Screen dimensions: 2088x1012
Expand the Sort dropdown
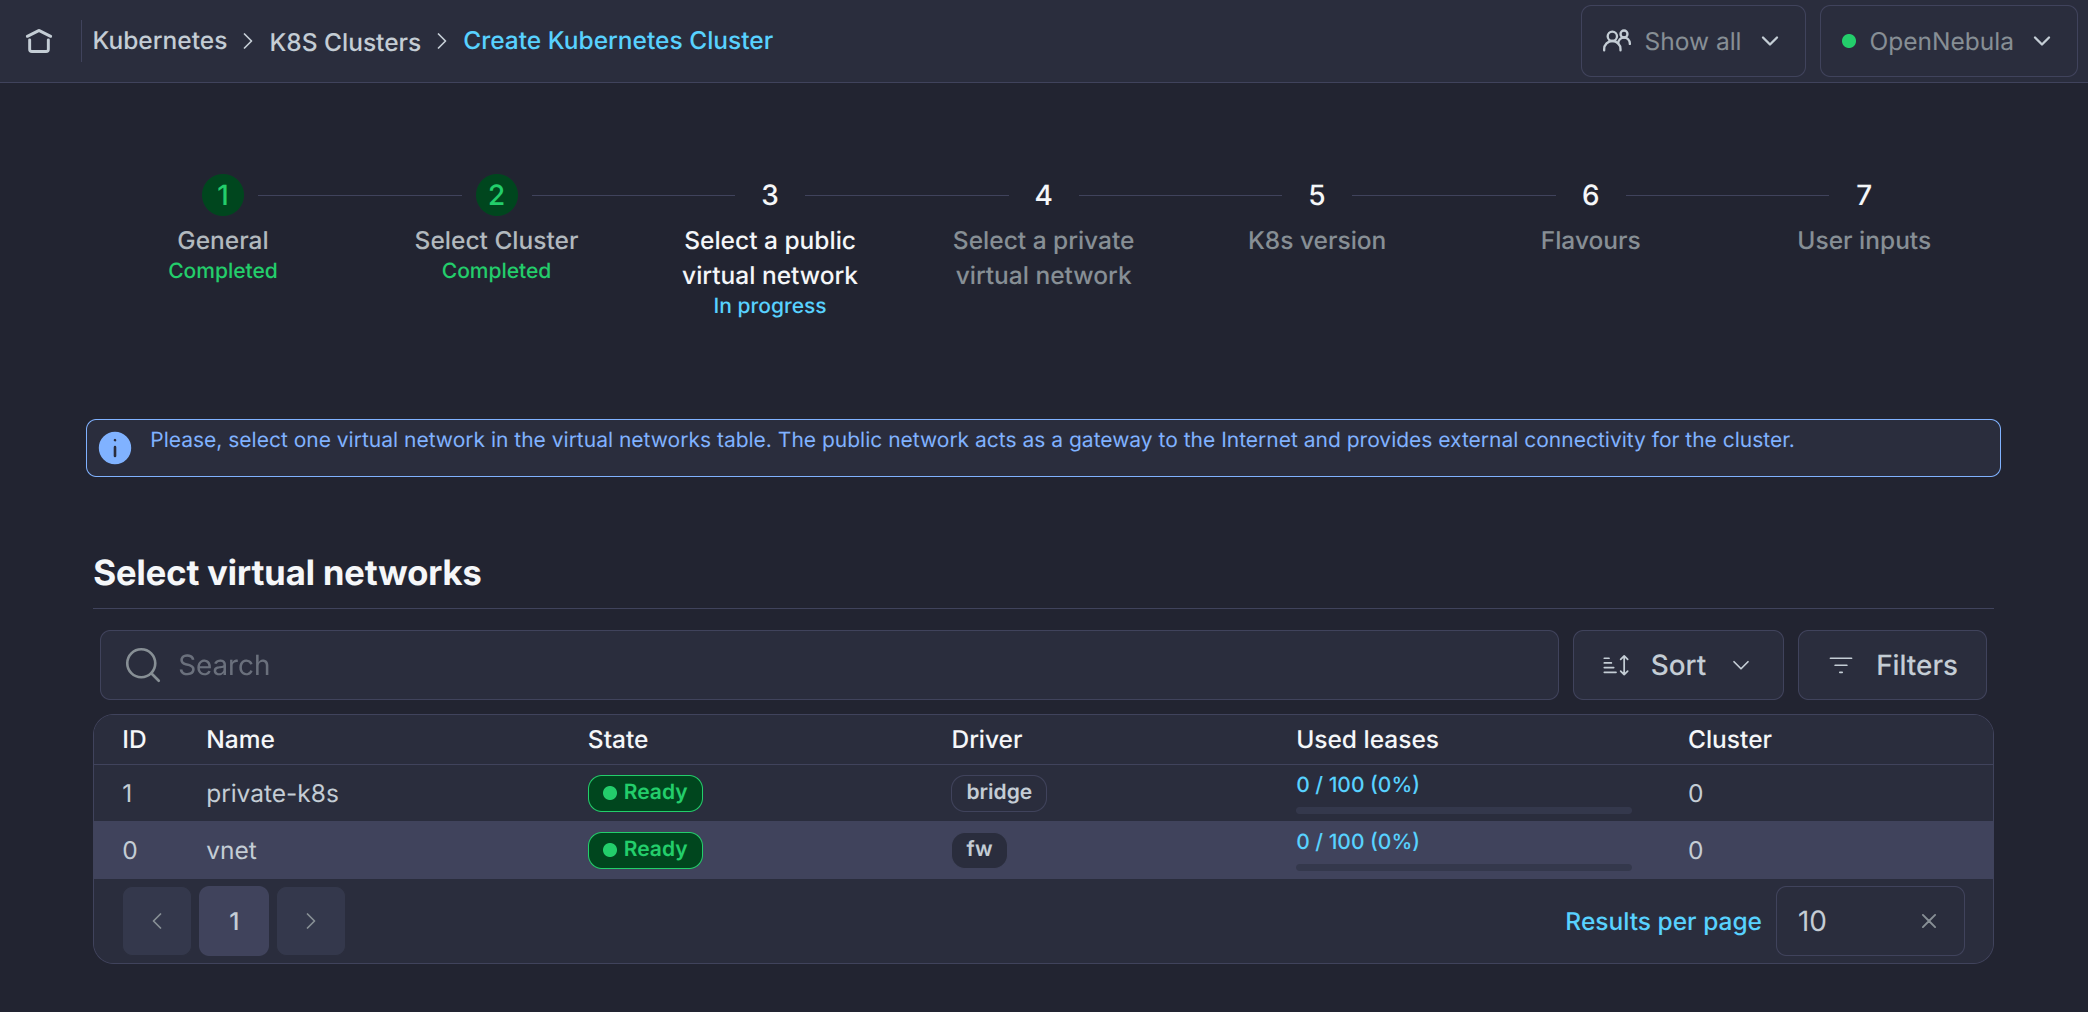pyautogui.click(x=1678, y=665)
